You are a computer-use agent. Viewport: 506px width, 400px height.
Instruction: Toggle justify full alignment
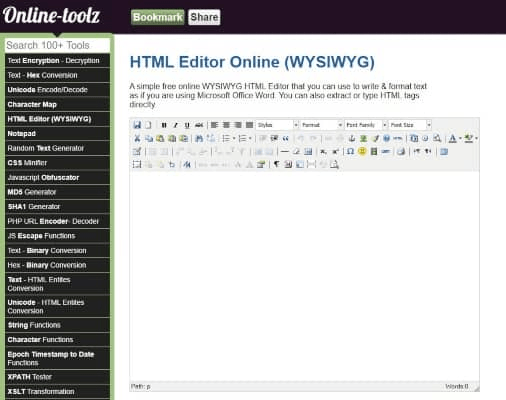pyautogui.click(x=249, y=125)
